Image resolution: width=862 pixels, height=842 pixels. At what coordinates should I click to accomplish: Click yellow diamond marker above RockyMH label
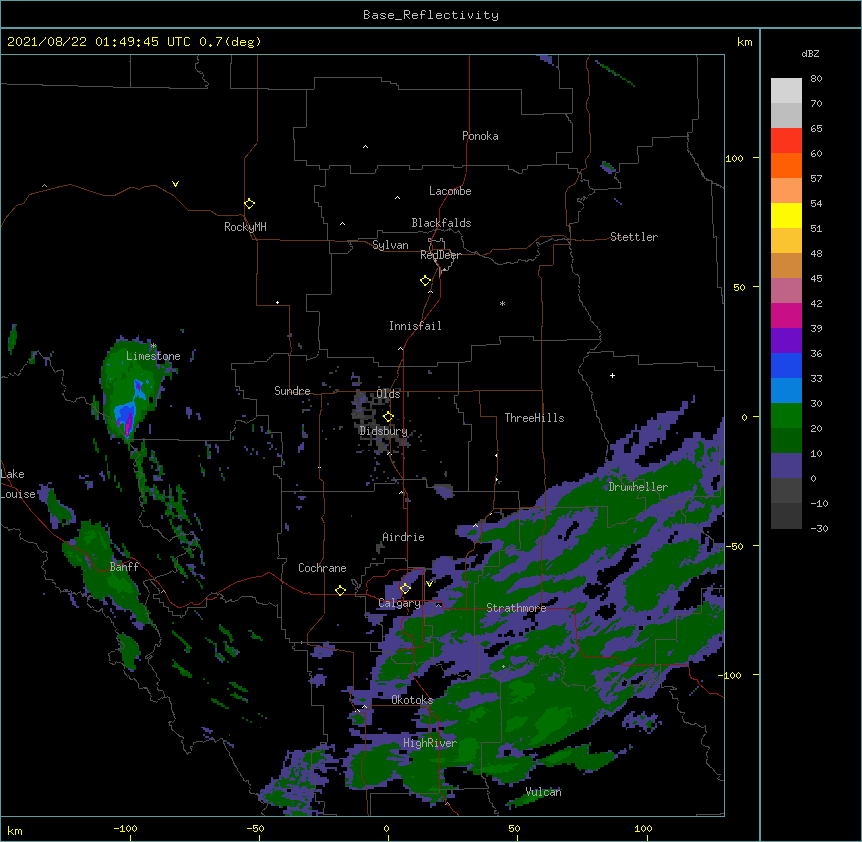tap(250, 204)
